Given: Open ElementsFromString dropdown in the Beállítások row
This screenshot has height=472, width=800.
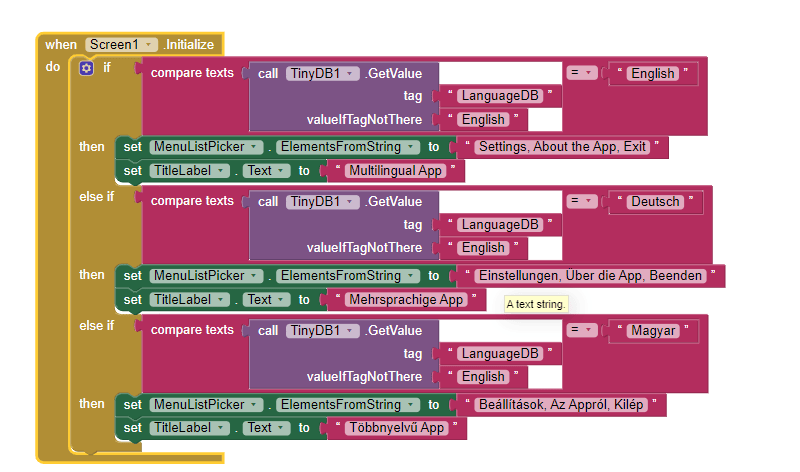Looking at the screenshot, I should point(348,405).
